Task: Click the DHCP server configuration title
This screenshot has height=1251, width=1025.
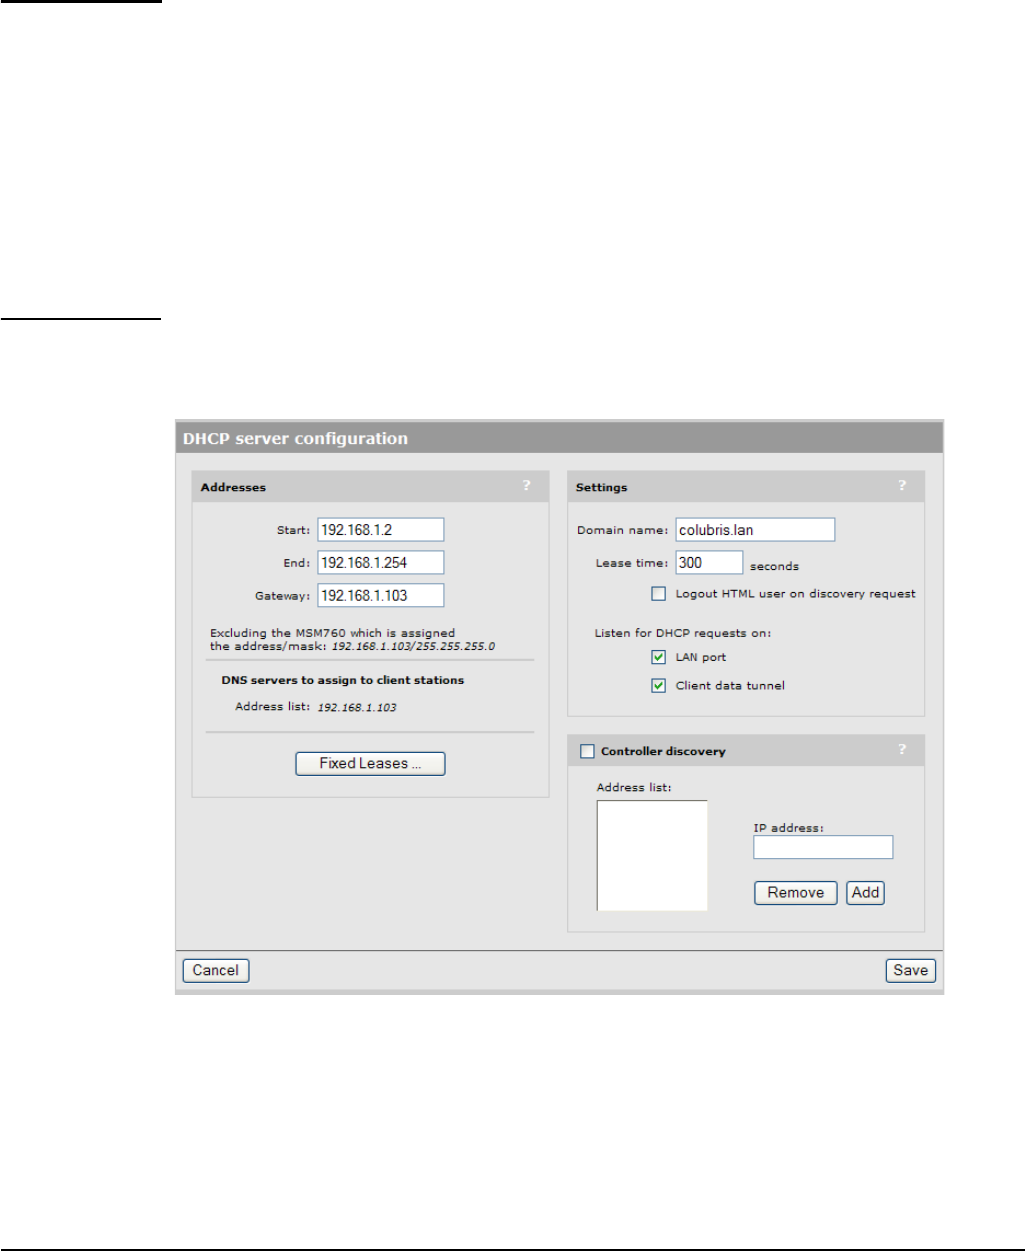Action: (x=295, y=438)
